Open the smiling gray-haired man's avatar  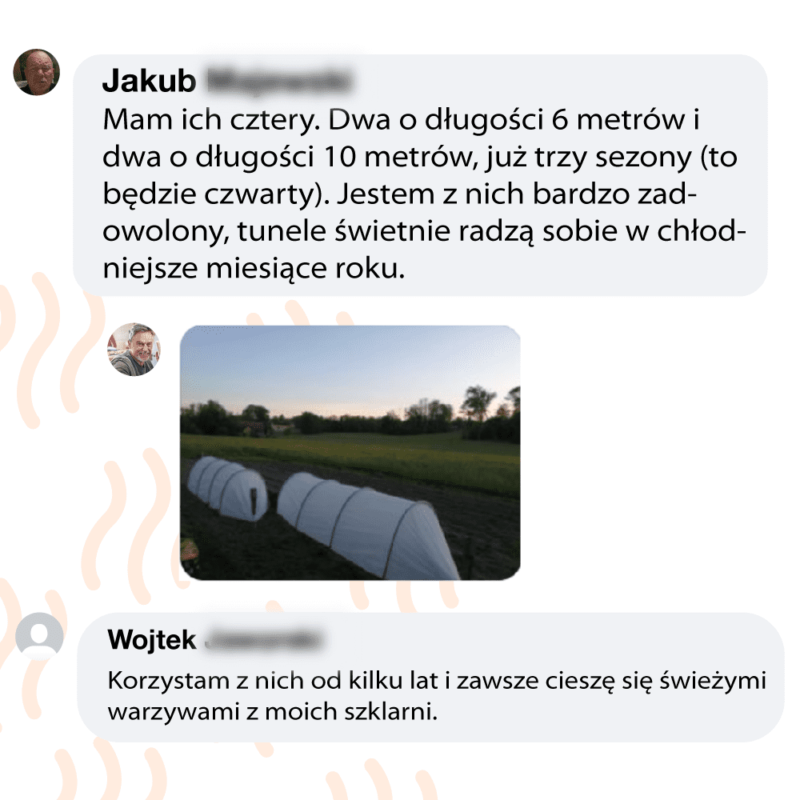click(134, 349)
